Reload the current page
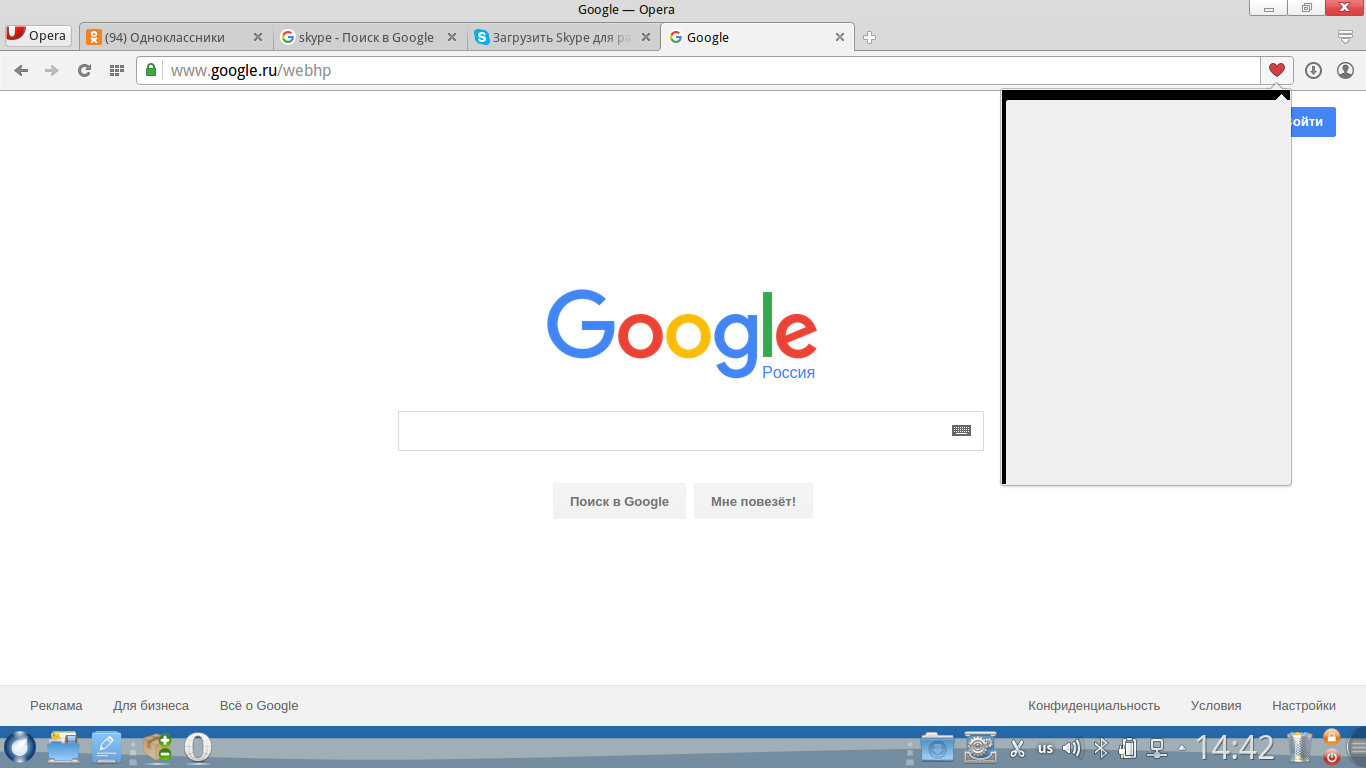This screenshot has width=1366, height=768. [x=84, y=70]
